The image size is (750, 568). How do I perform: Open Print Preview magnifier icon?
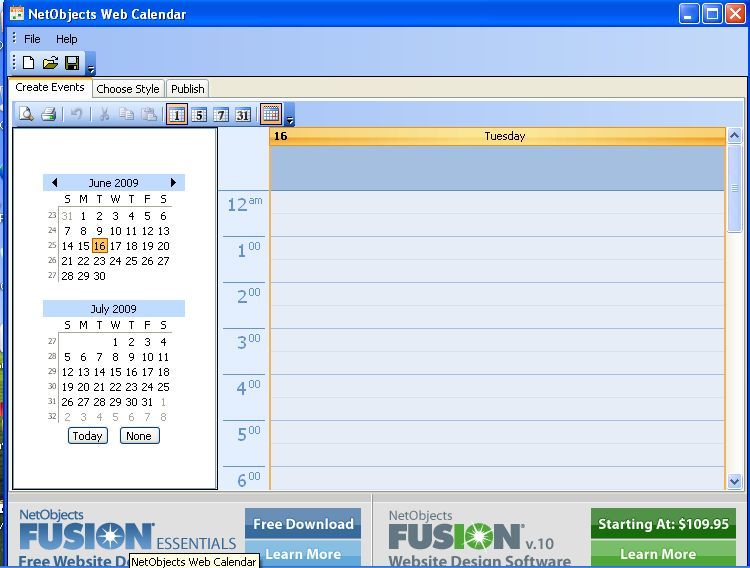(26, 114)
